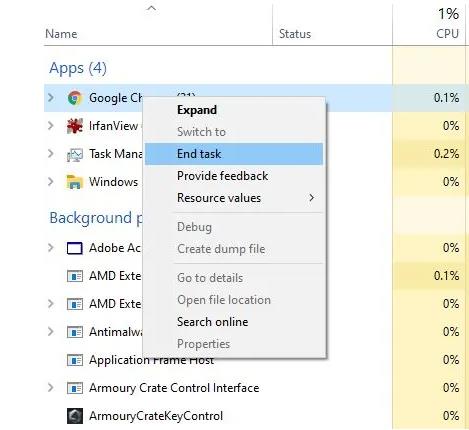Expand the Task Manager process group
The image size is (469, 430).
tap(51, 154)
